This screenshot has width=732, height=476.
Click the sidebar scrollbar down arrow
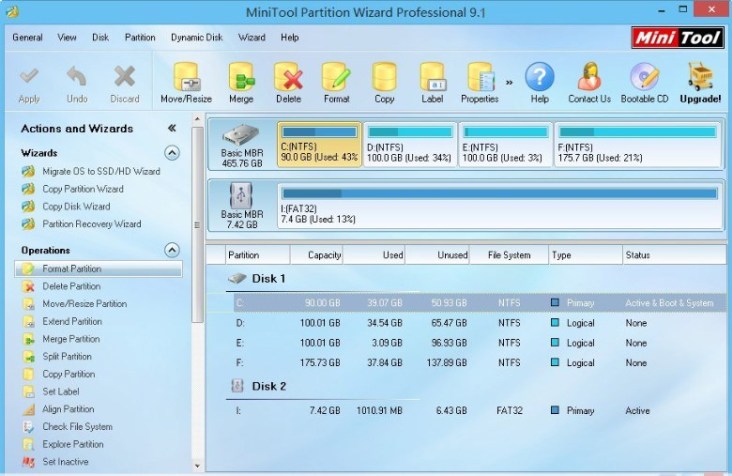(x=197, y=466)
